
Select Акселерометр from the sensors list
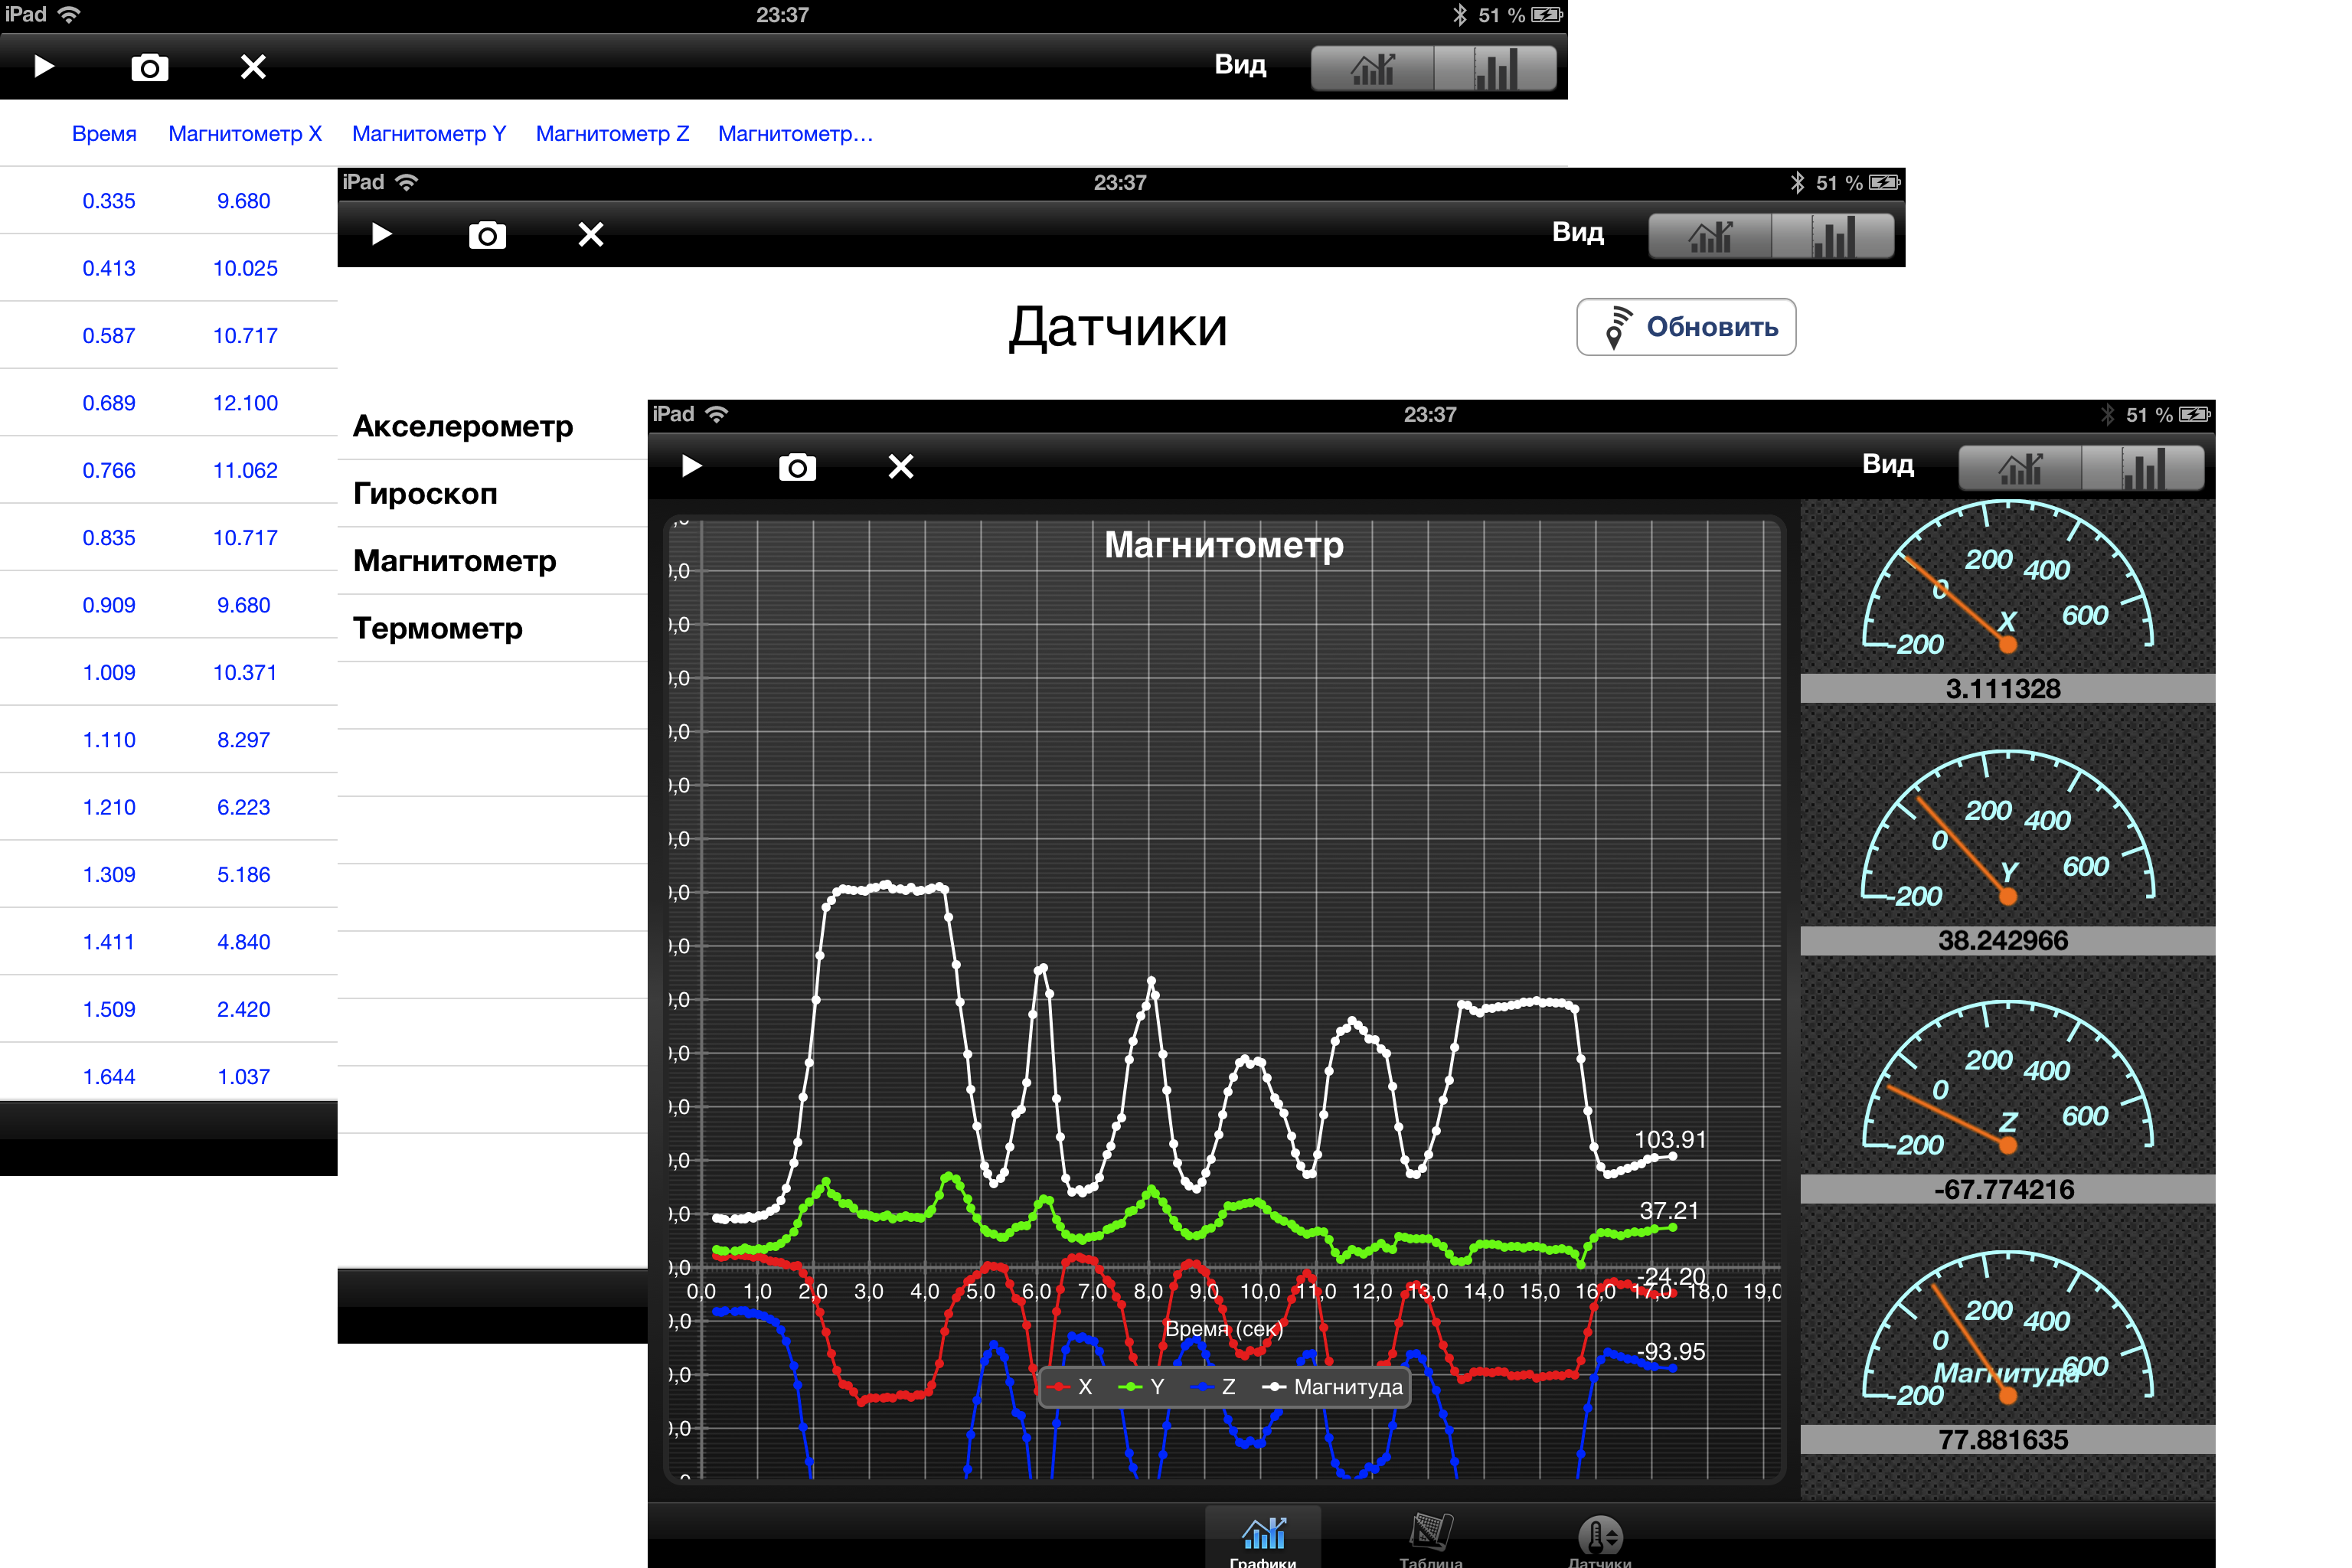[463, 427]
